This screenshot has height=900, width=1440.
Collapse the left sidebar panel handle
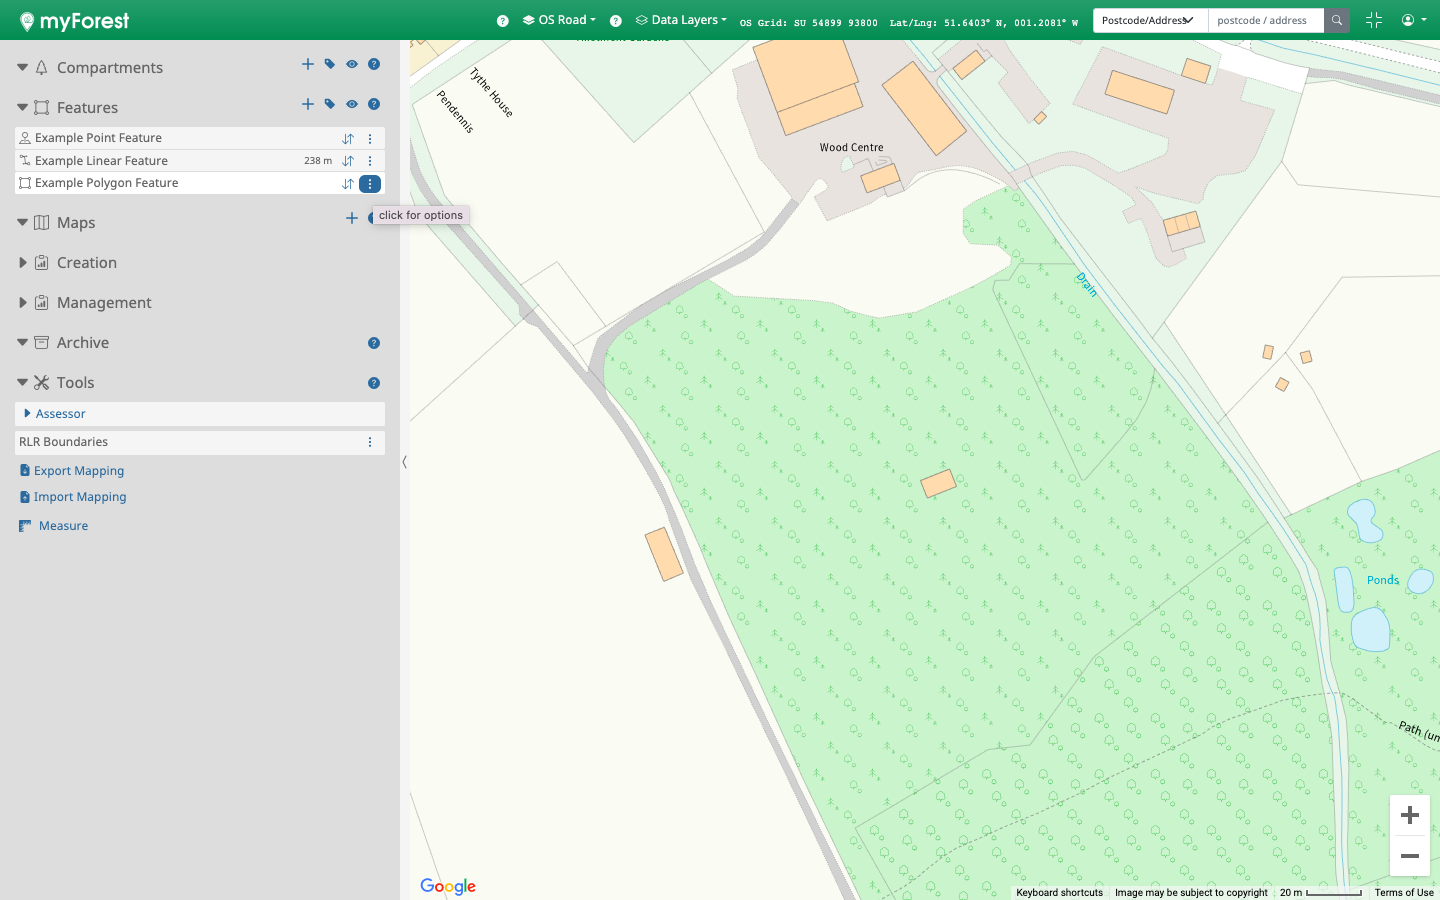pyautogui.click(x=404, y=462)
